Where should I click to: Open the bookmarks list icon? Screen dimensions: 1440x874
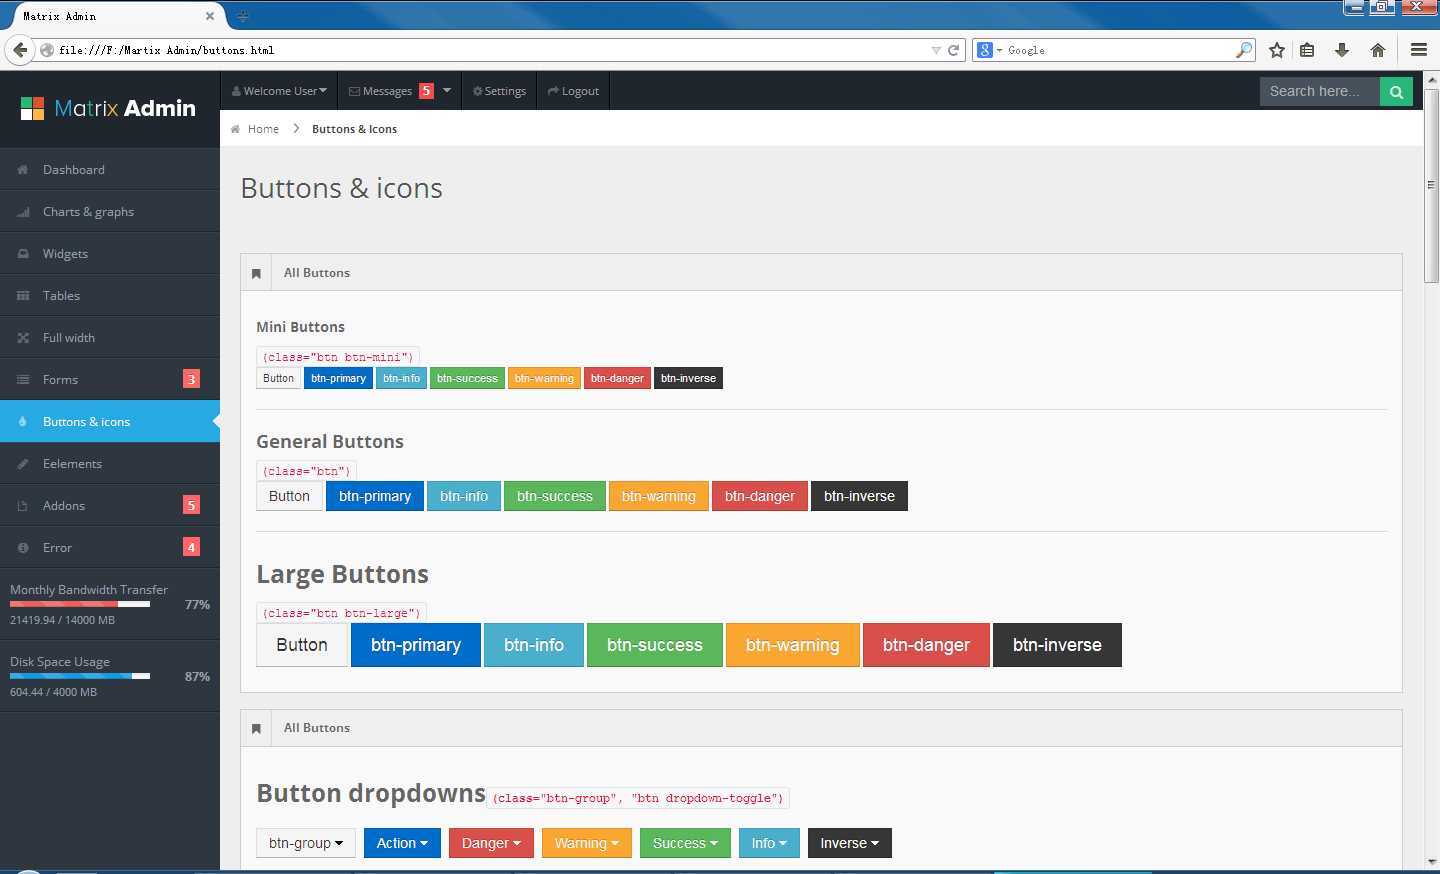[x=1307, y=50]
